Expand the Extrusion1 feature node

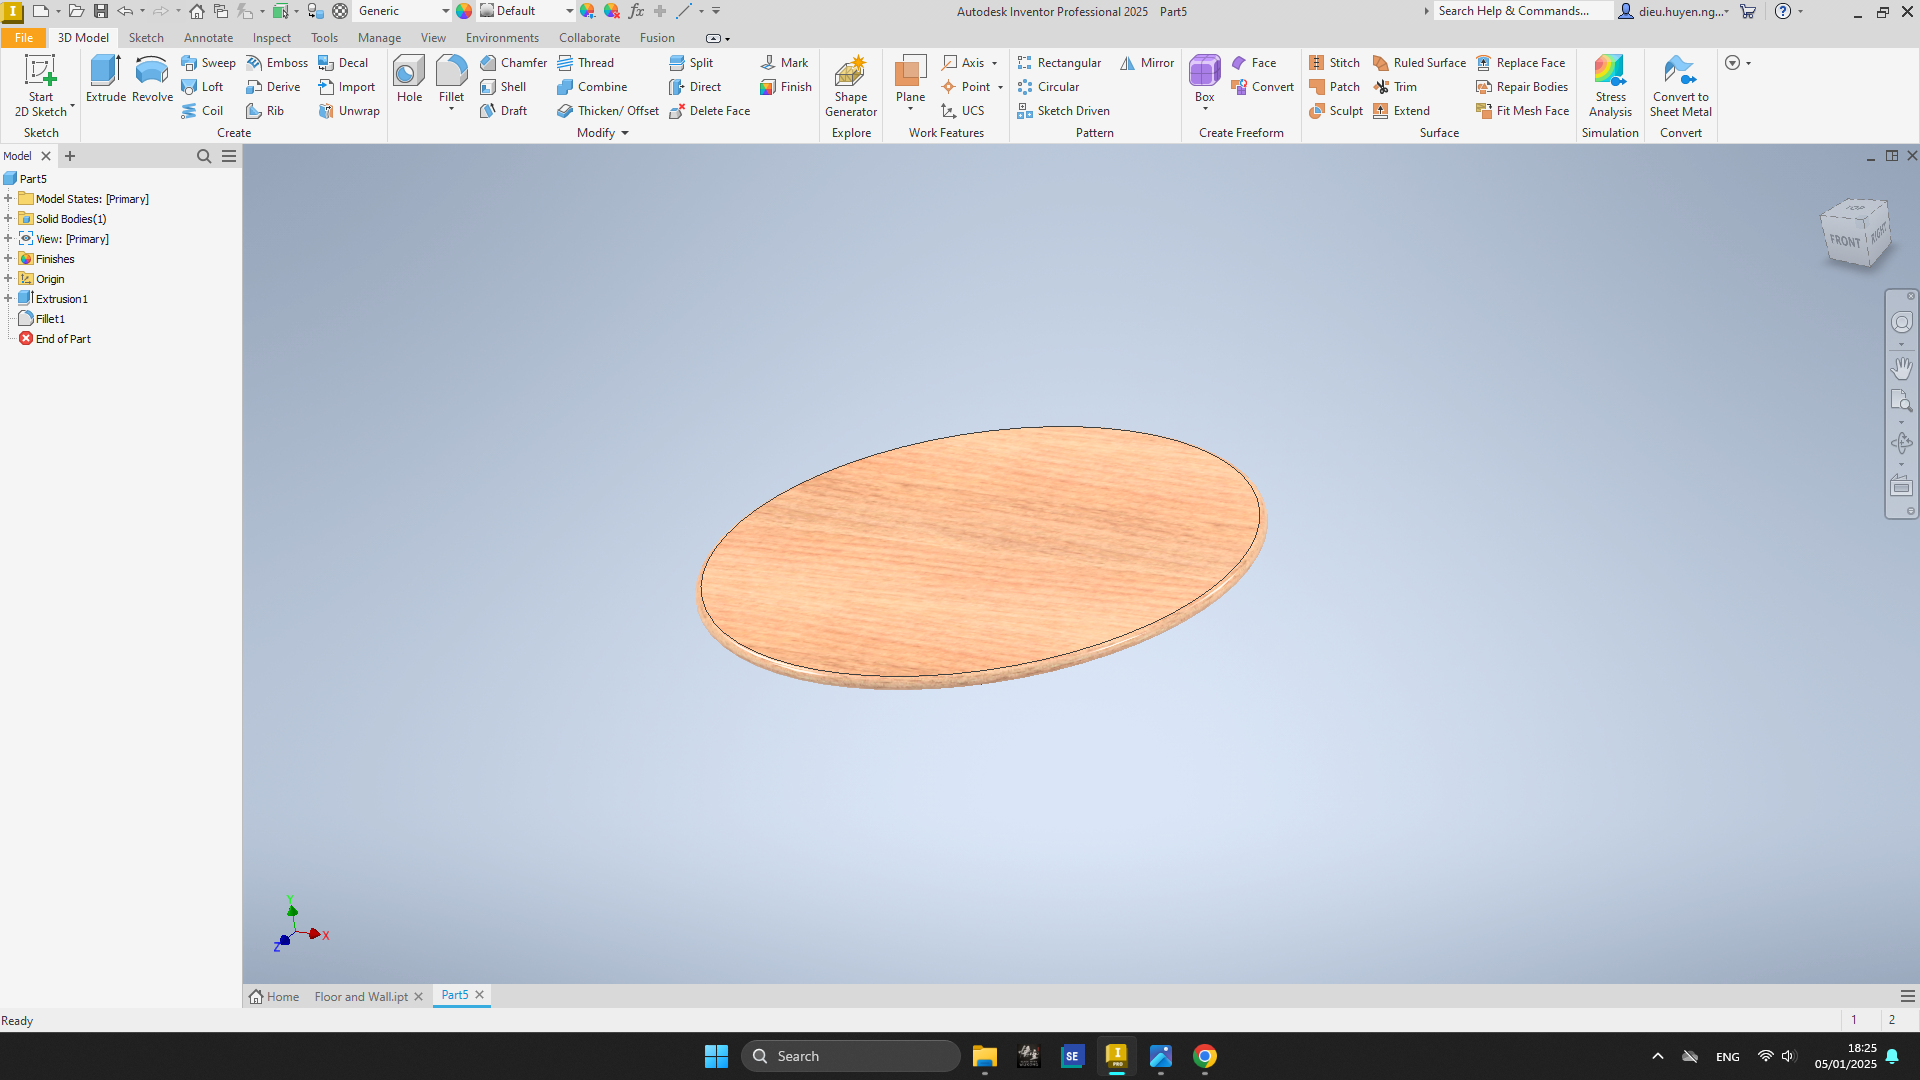[8, 299]
